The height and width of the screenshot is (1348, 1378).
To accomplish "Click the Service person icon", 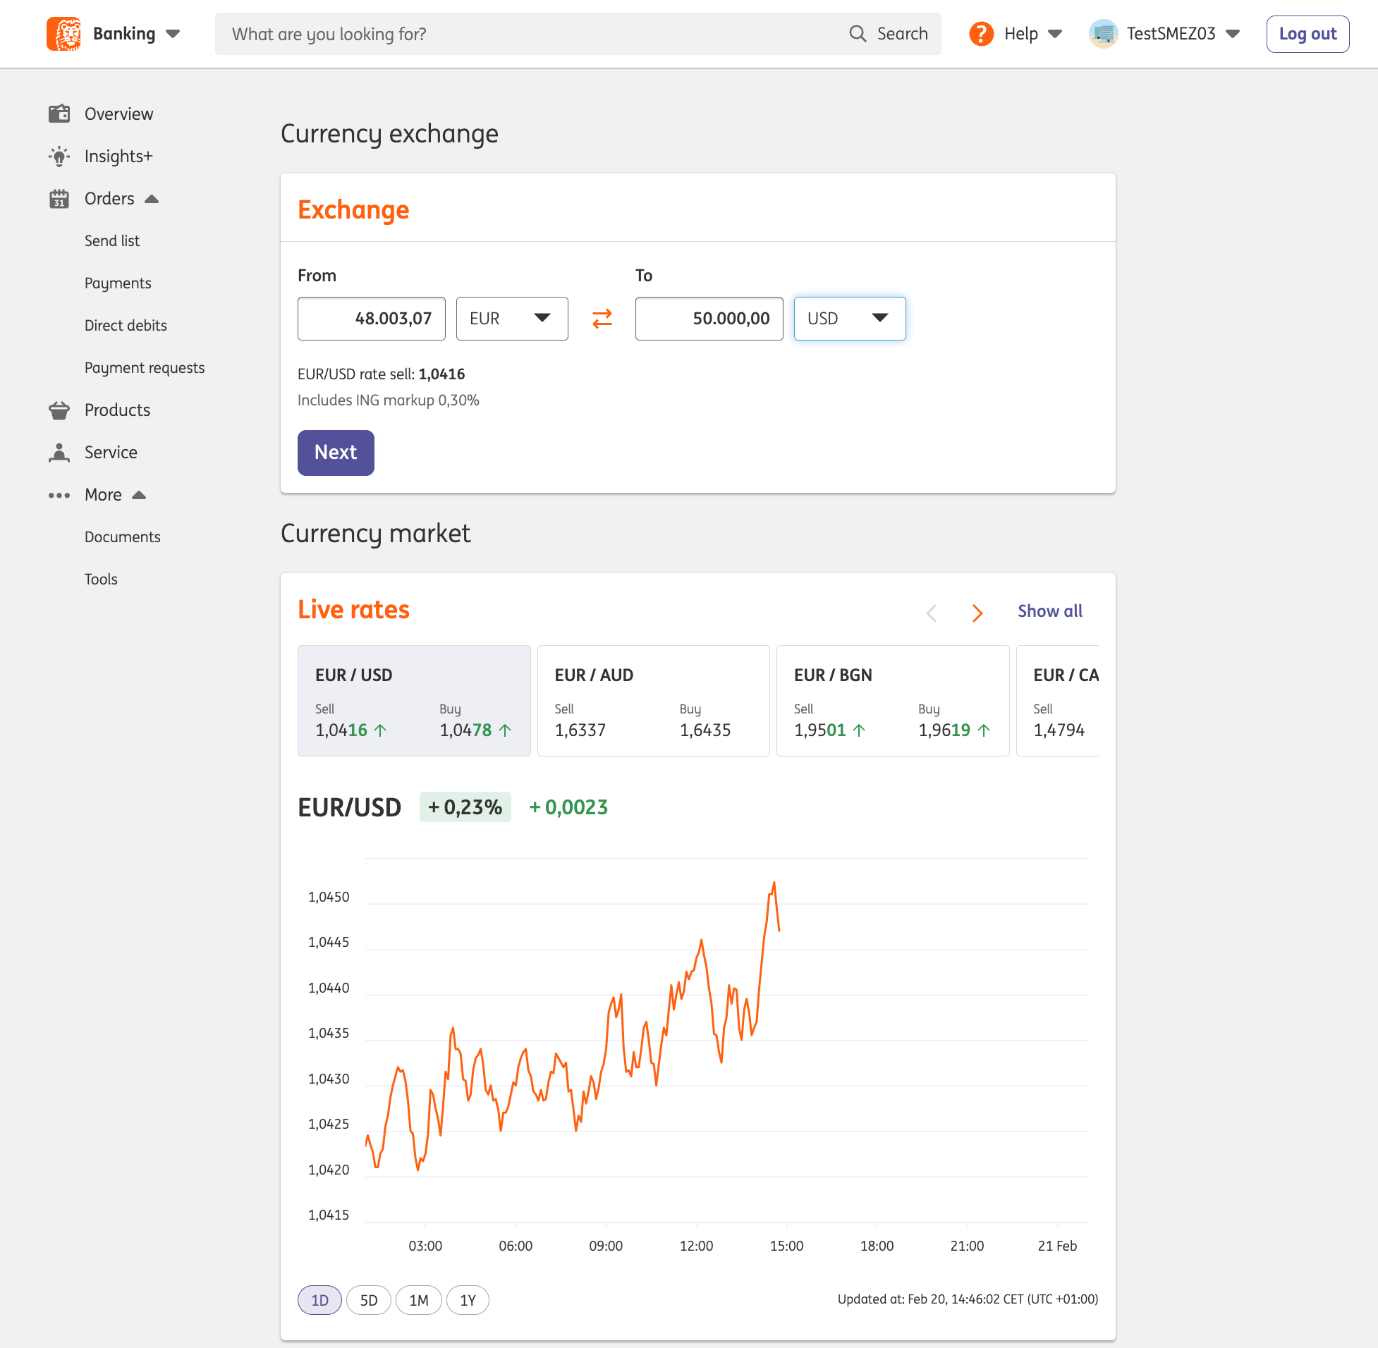I will pos(60,453).
